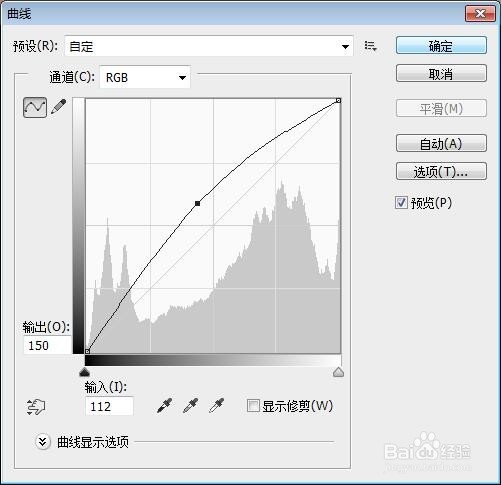Click the black point input slider triangle
This screenshot has width=501, height=485.
[85, 372]
